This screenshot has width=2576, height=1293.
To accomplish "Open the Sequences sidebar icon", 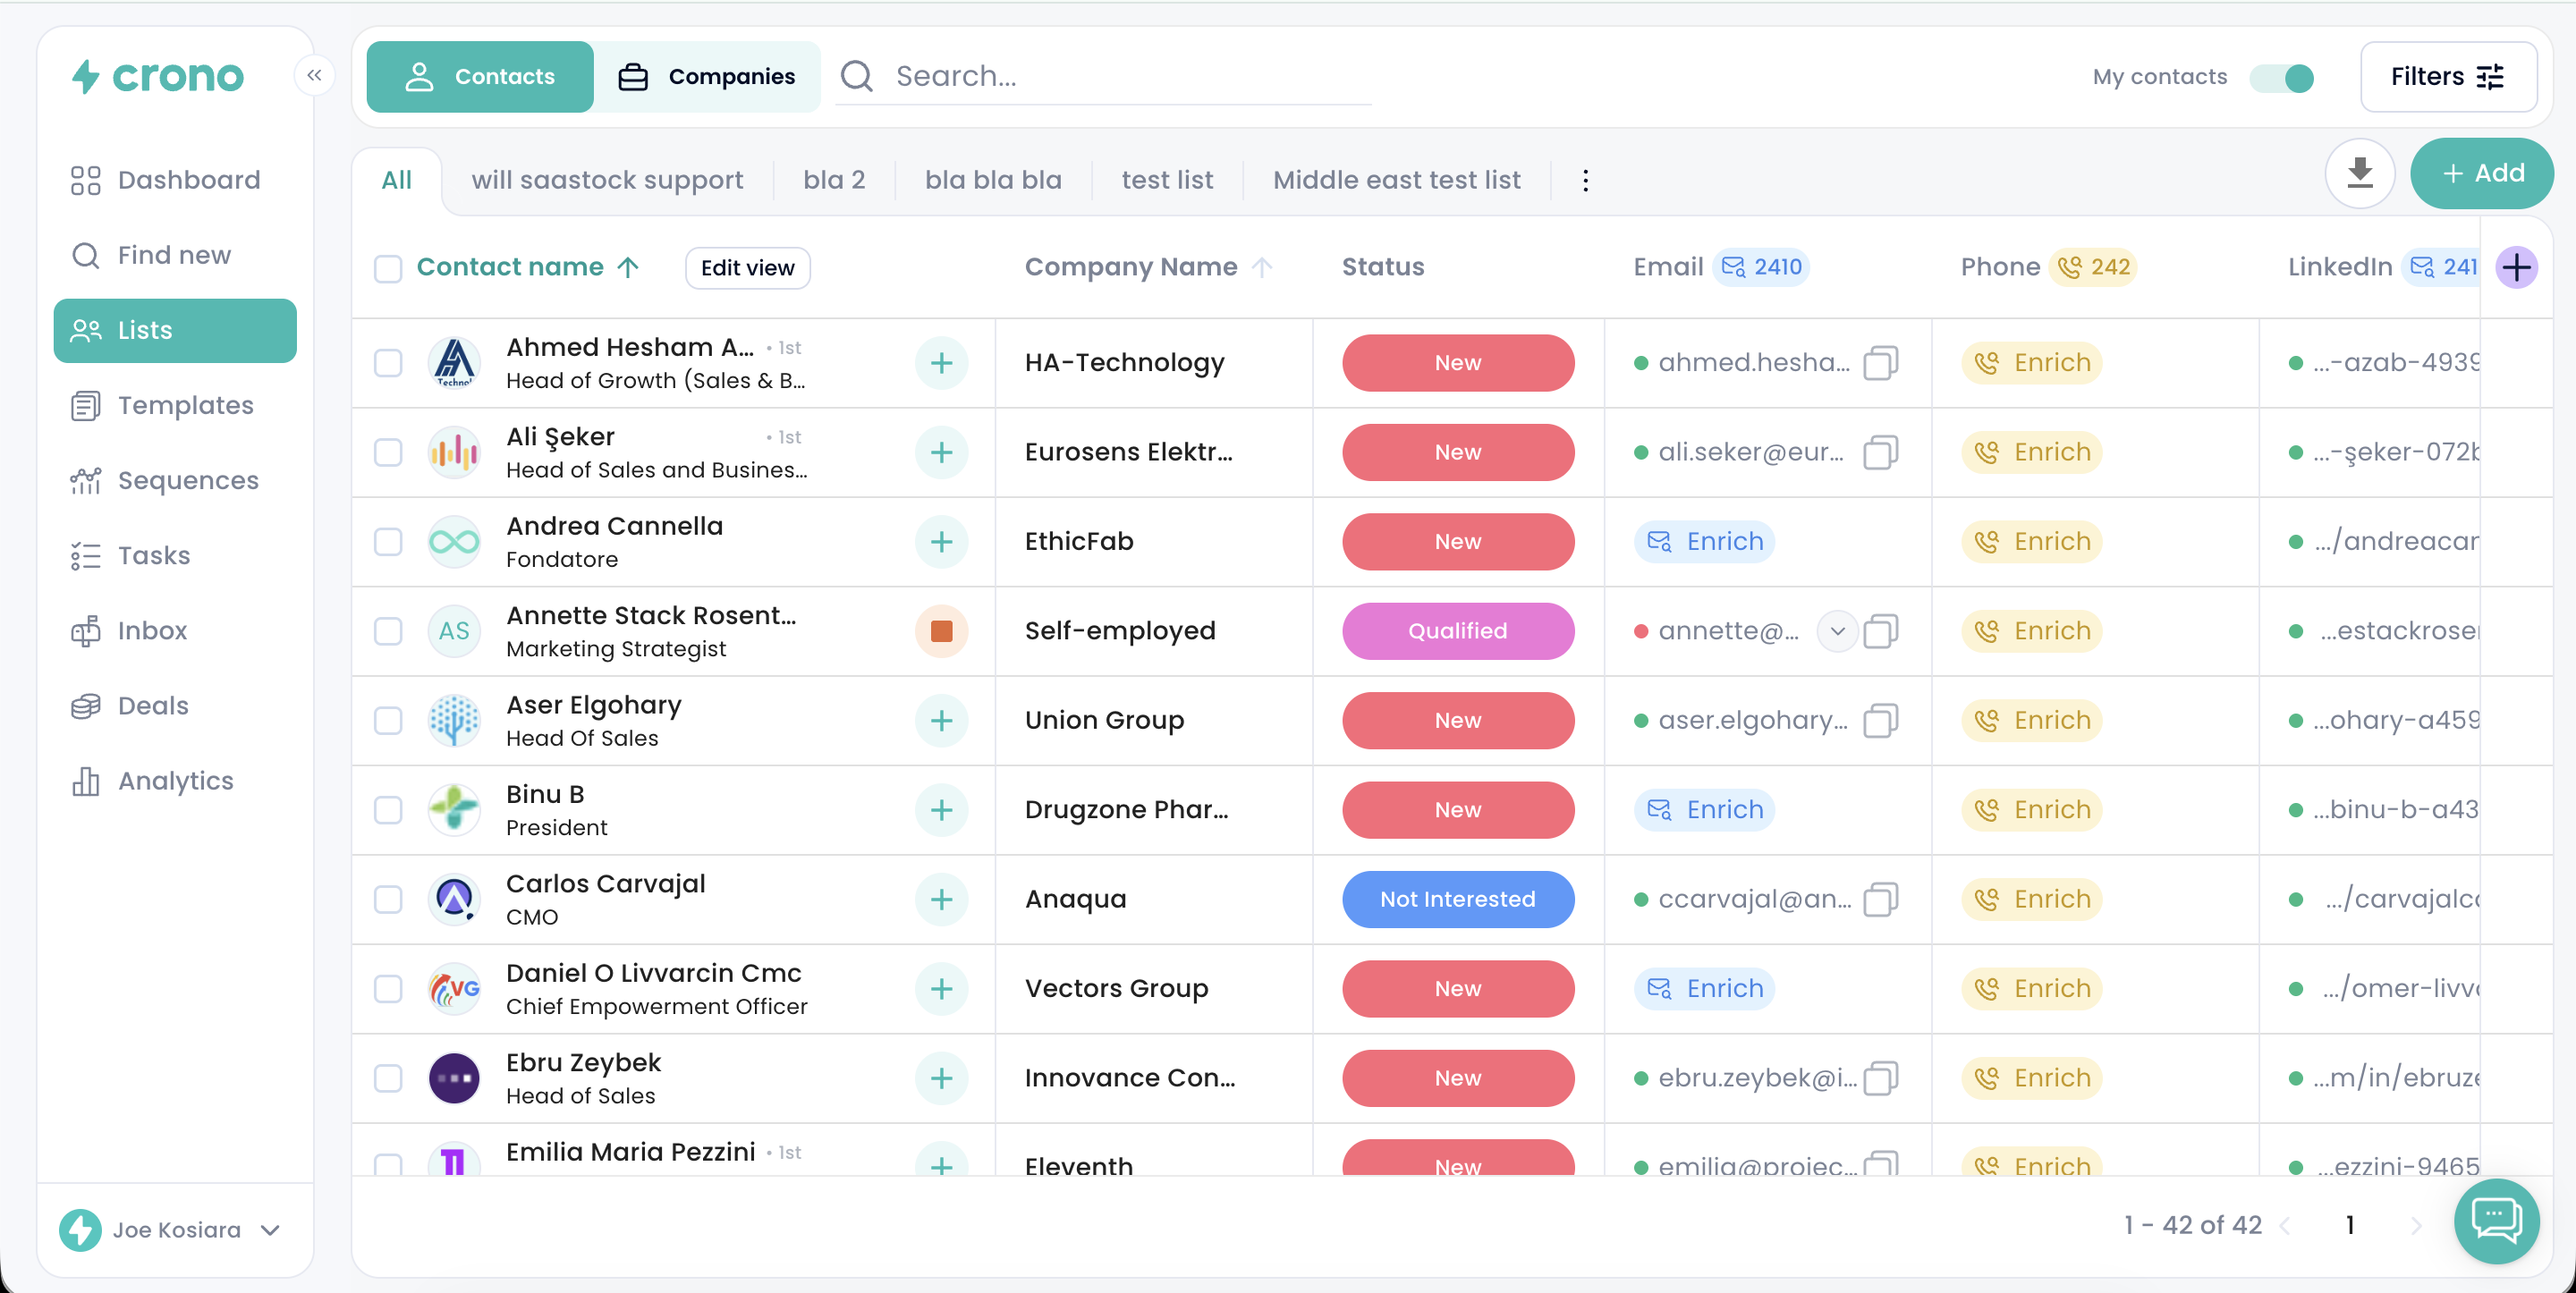I will point(86,481).
